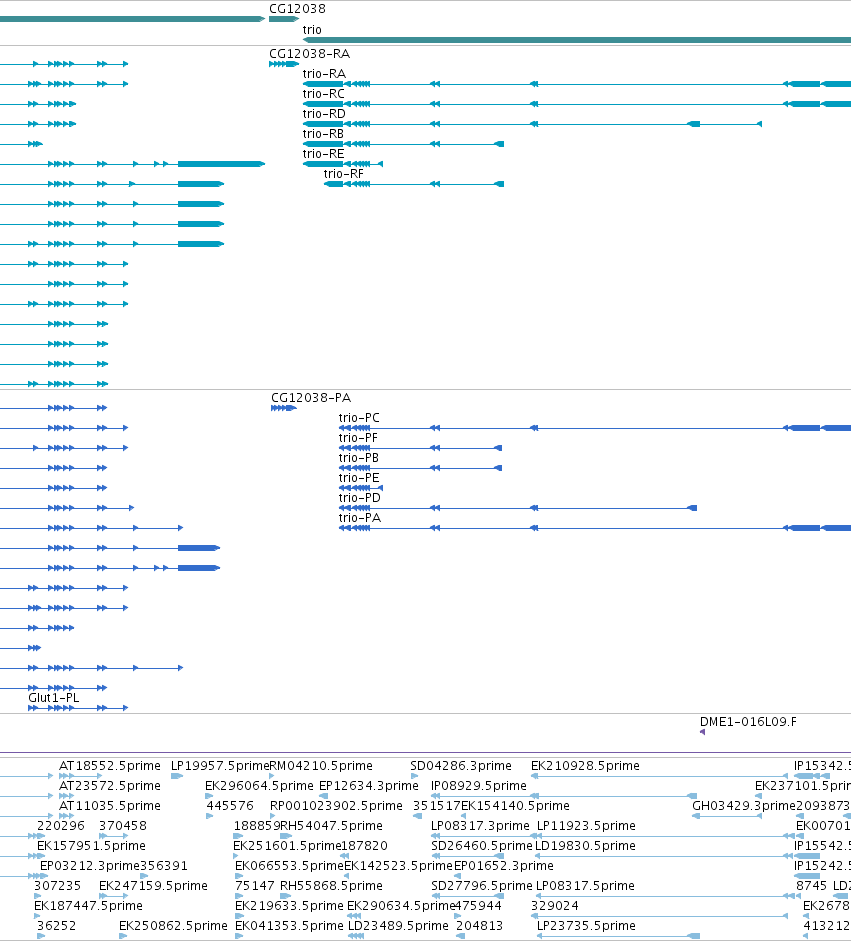Select the LP08317.5prime EST label
The width and height of the screenshot is (851, 941).
[585, 886]
